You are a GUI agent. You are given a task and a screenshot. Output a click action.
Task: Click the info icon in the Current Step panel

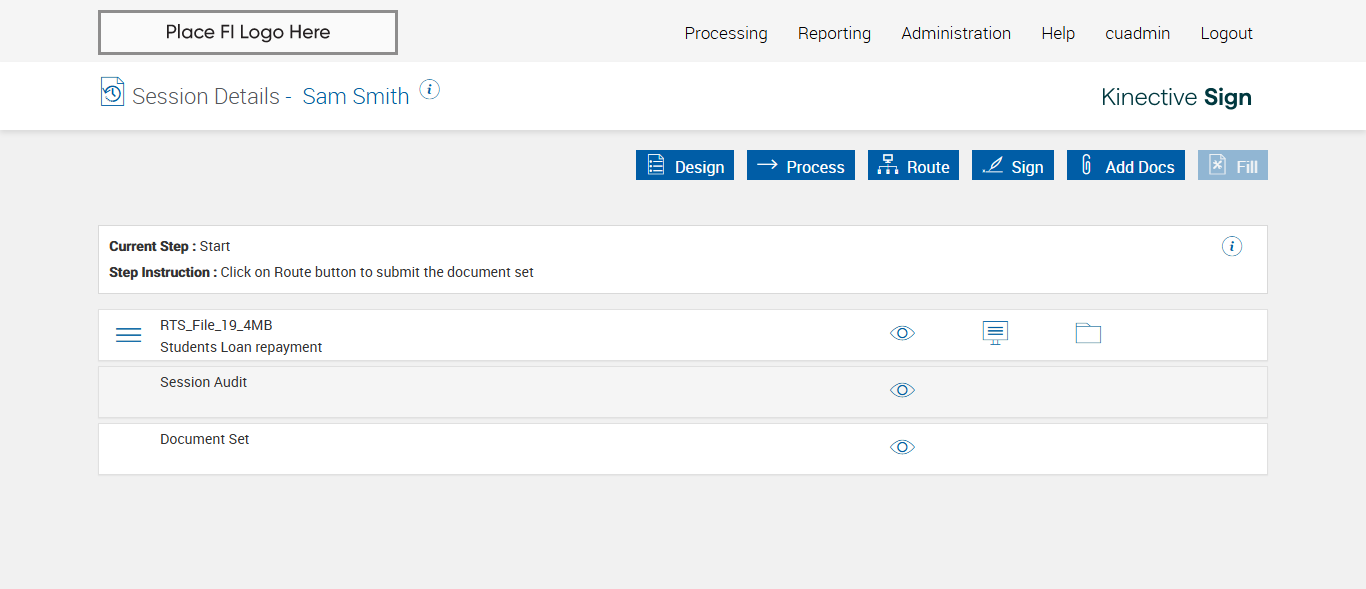tap(1232, 246)
